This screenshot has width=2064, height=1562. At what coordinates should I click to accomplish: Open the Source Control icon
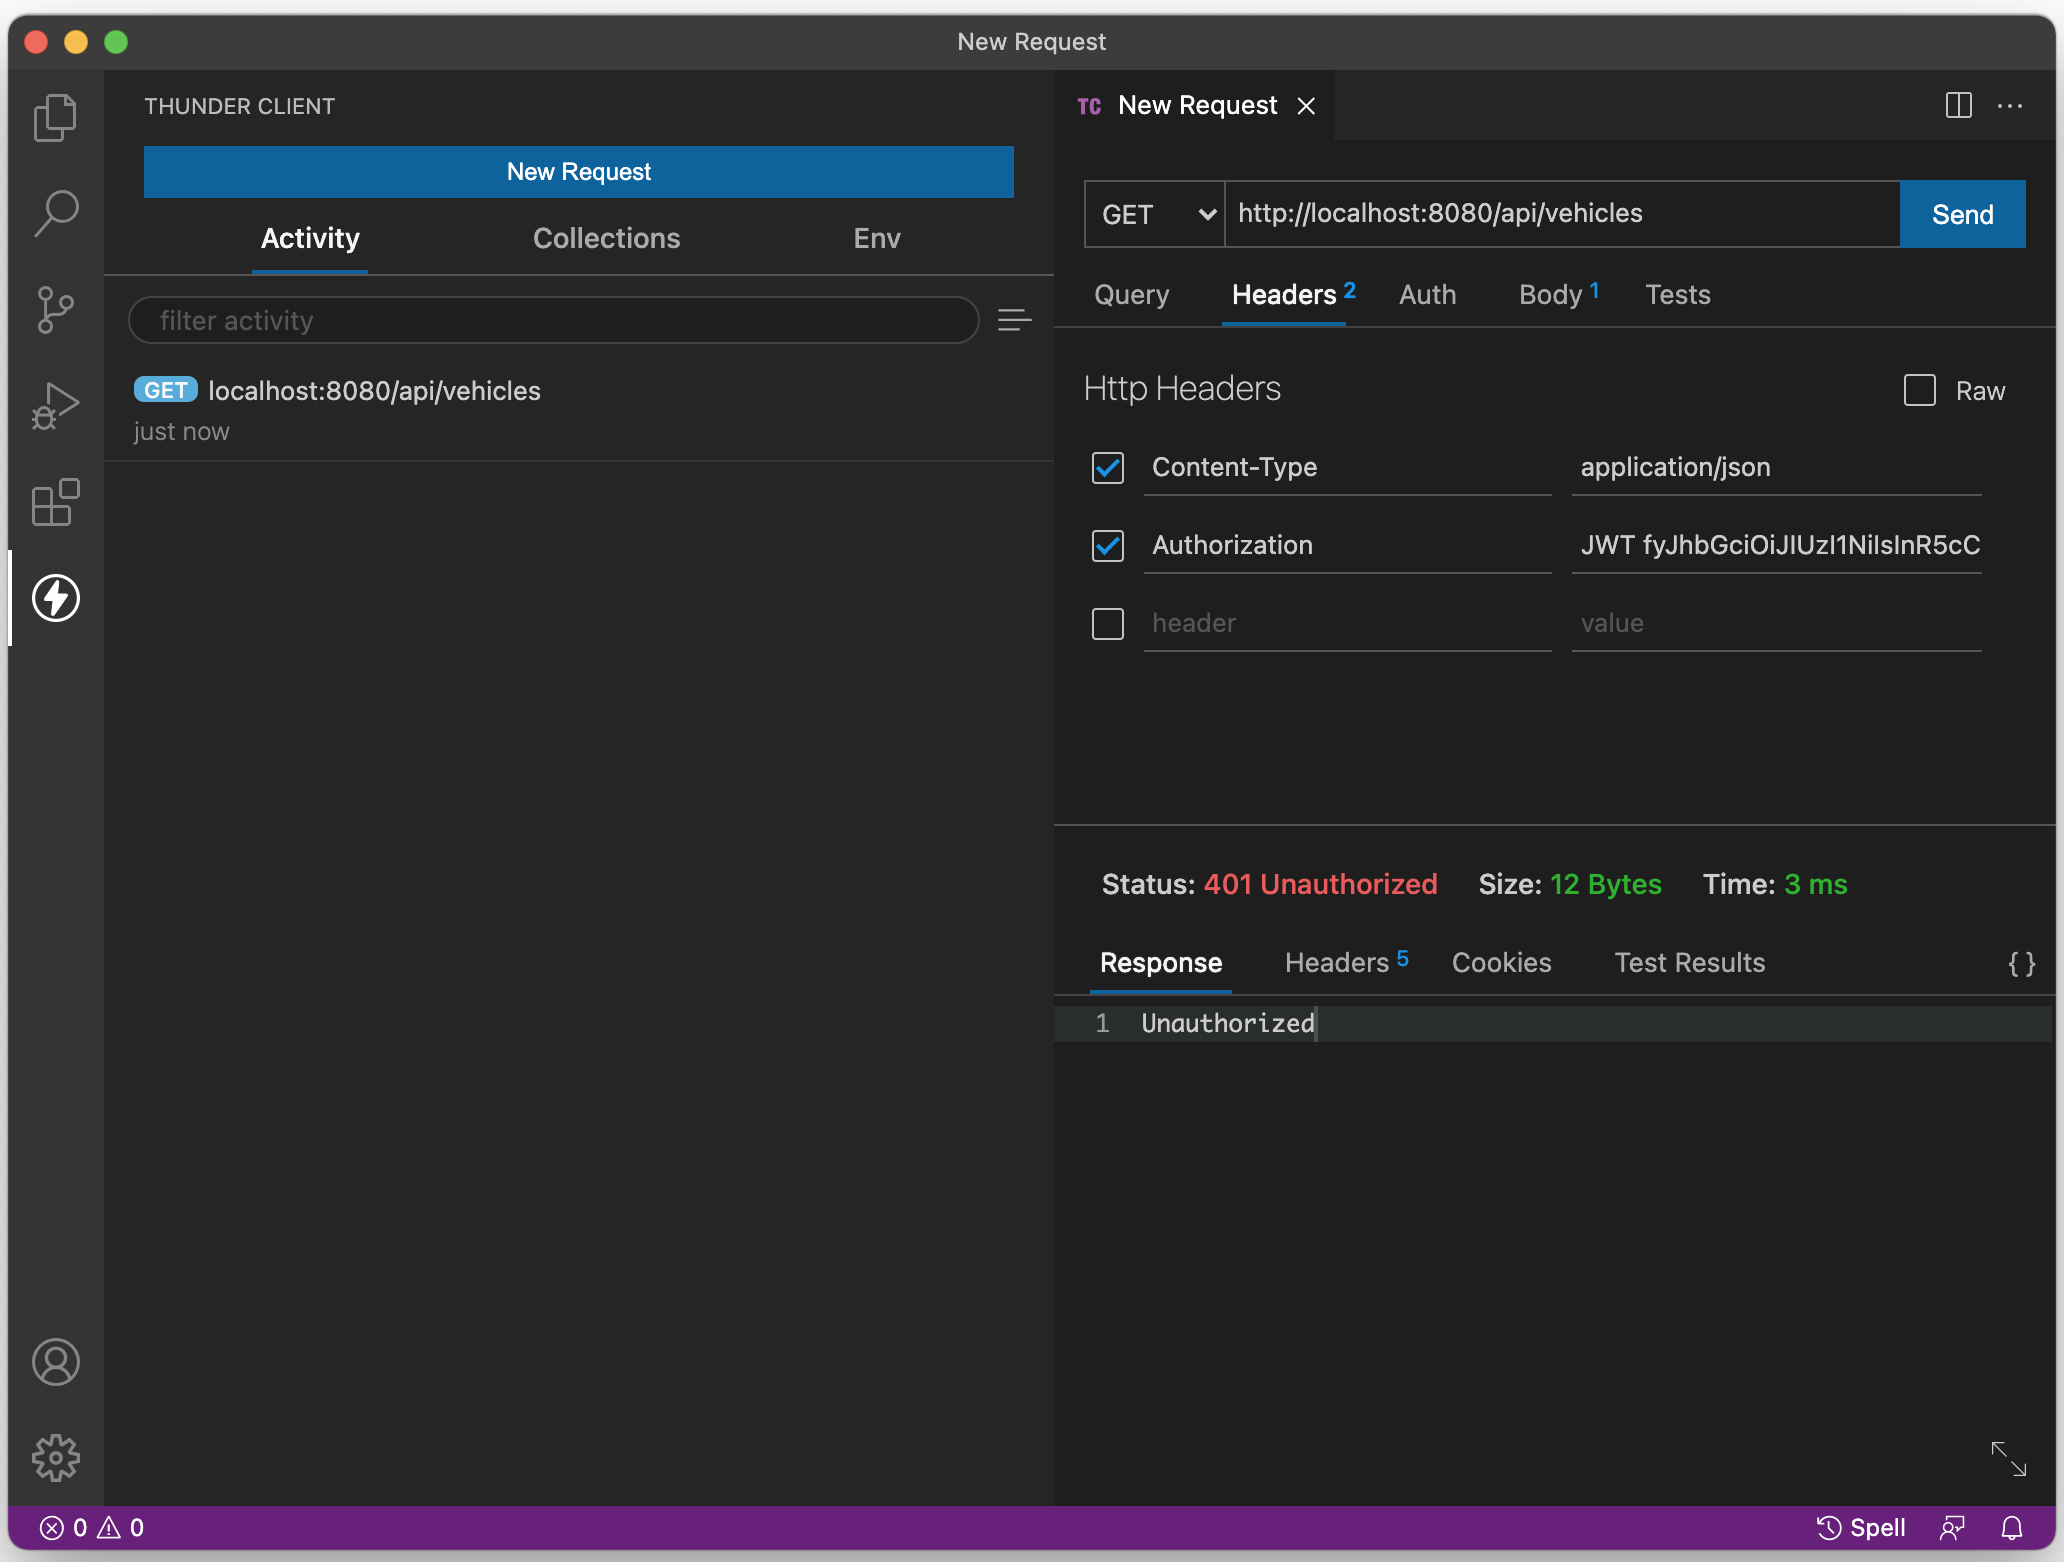coord(56,310)
